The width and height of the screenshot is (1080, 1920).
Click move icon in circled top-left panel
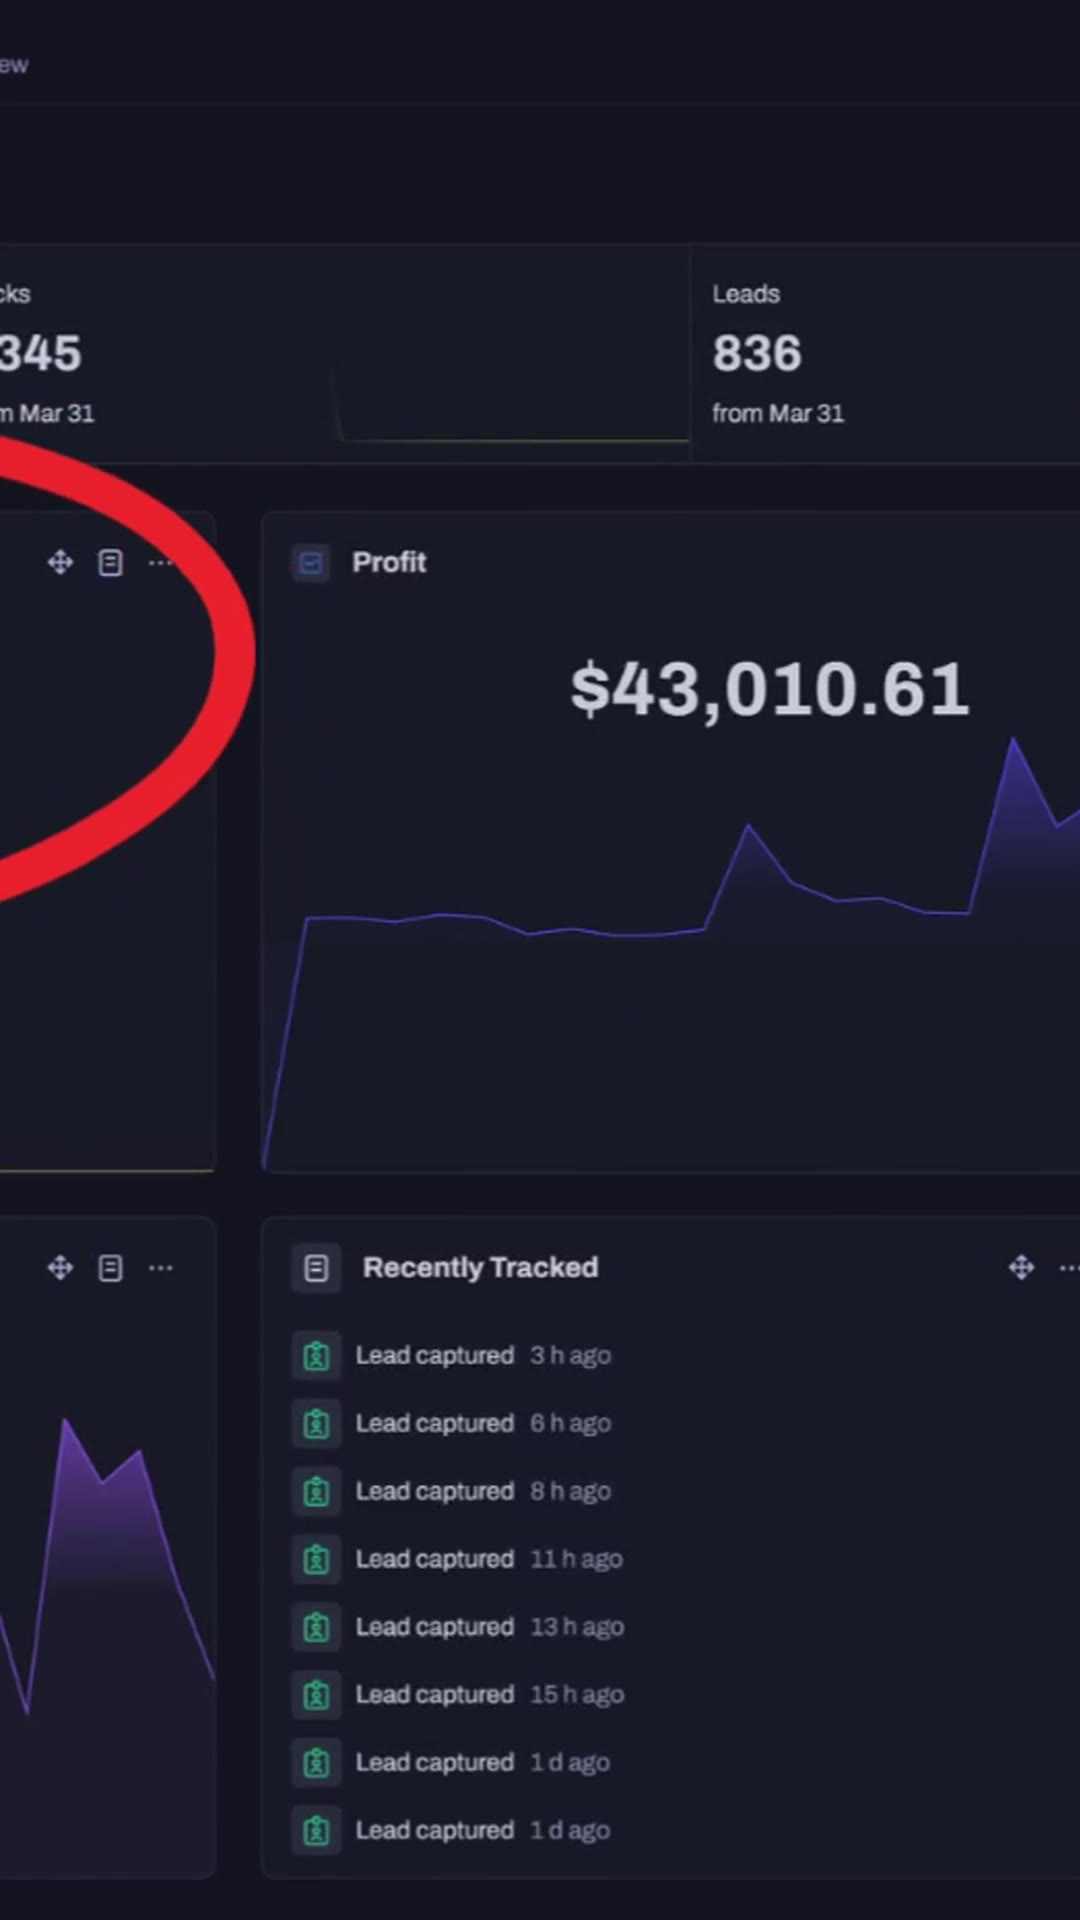click(x=60, y=563)
